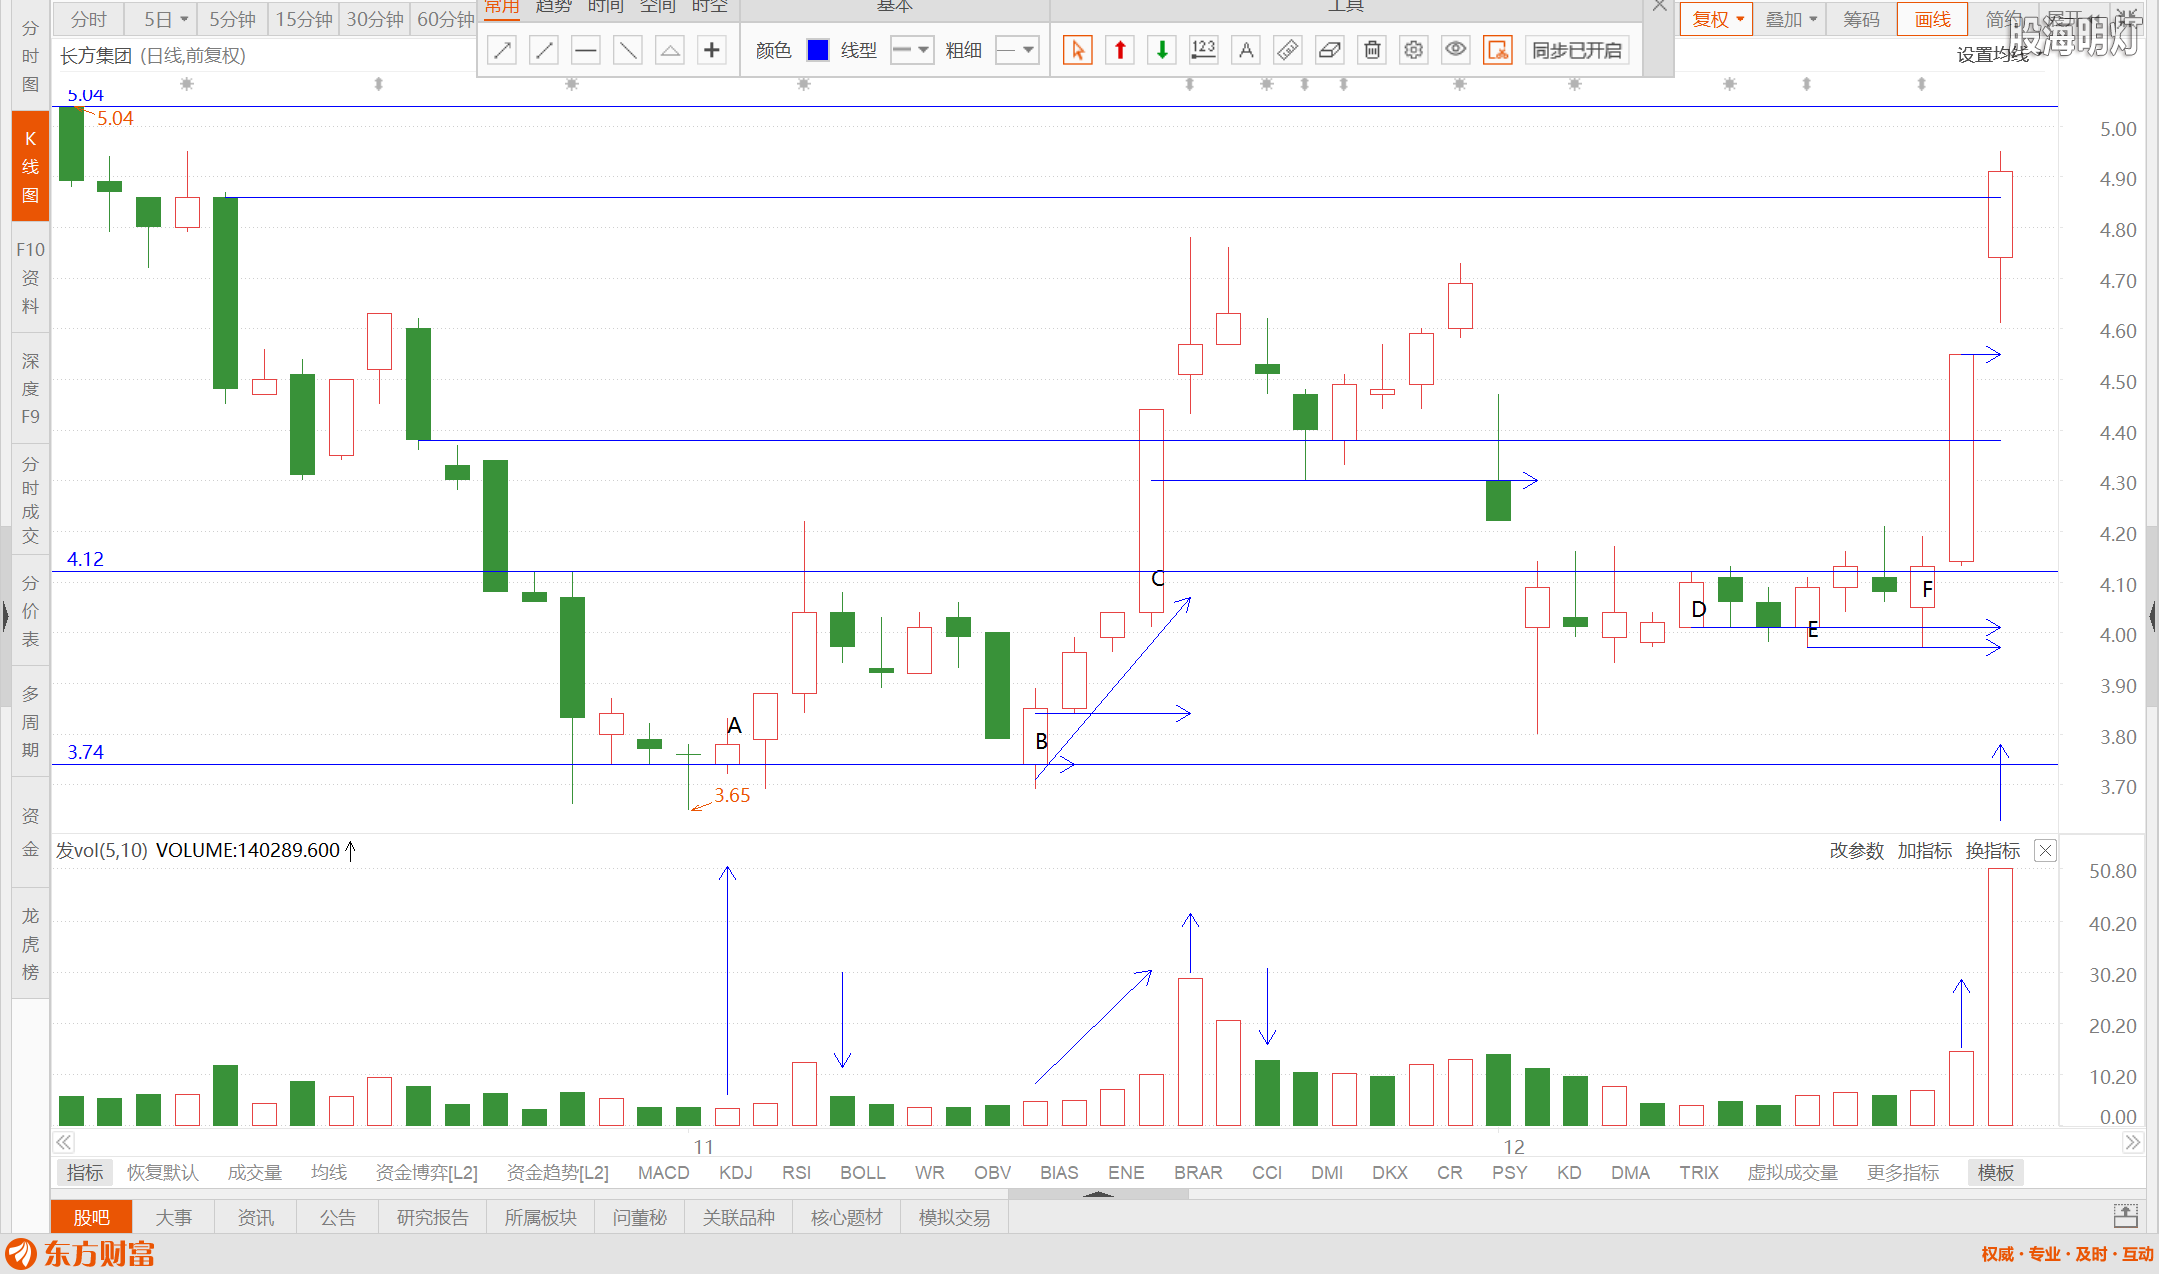Select the text annotation A tool
The width and height of the screenshot is (2159, 1274).
coord(1246,50)
